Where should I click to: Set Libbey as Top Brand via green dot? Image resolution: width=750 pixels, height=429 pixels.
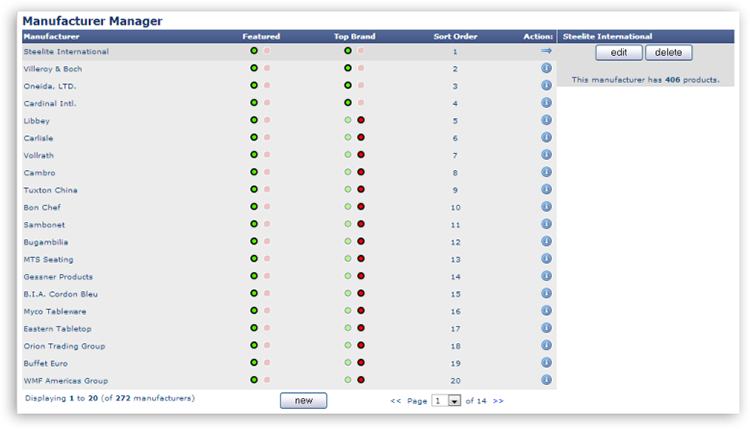[x=348, y=120]
